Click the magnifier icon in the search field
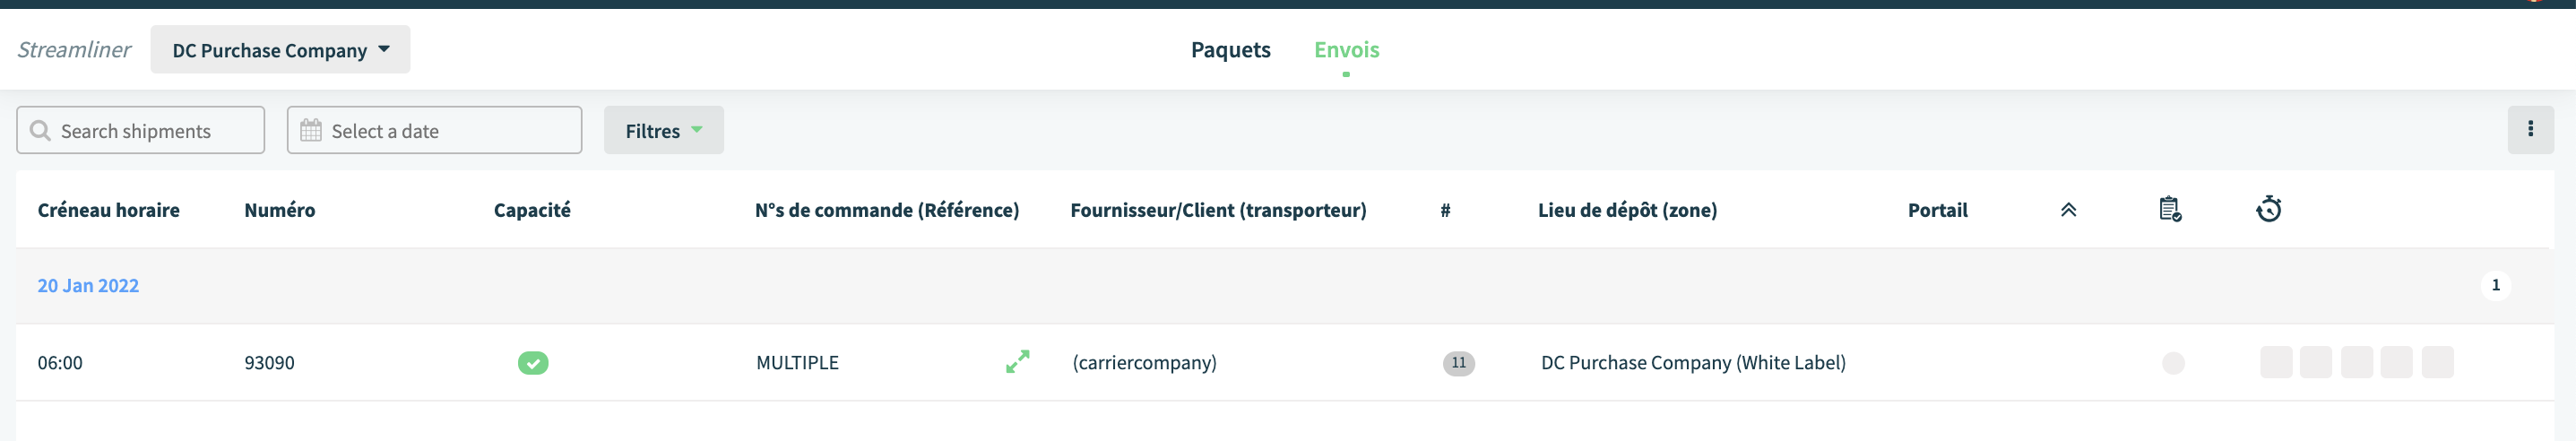2576x441 pixels. pos(40,131)
